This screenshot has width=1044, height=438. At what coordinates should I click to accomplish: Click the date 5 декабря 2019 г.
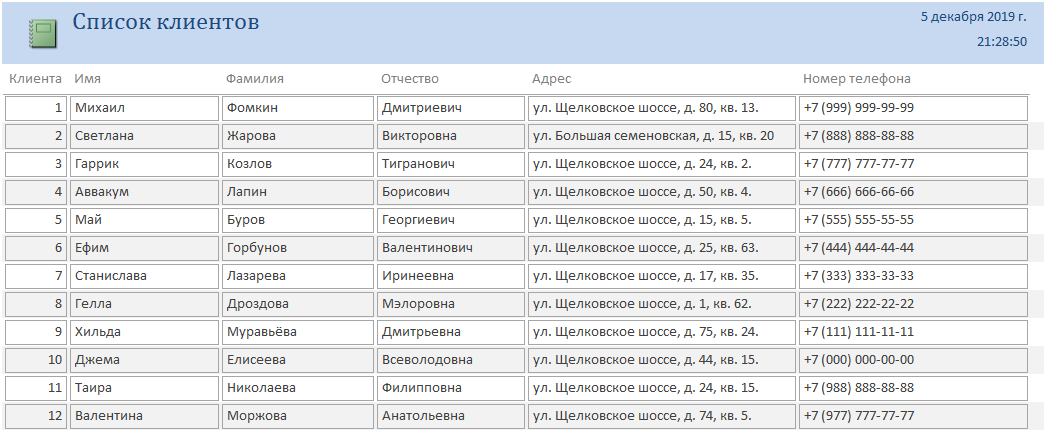(x=973, y=17)
